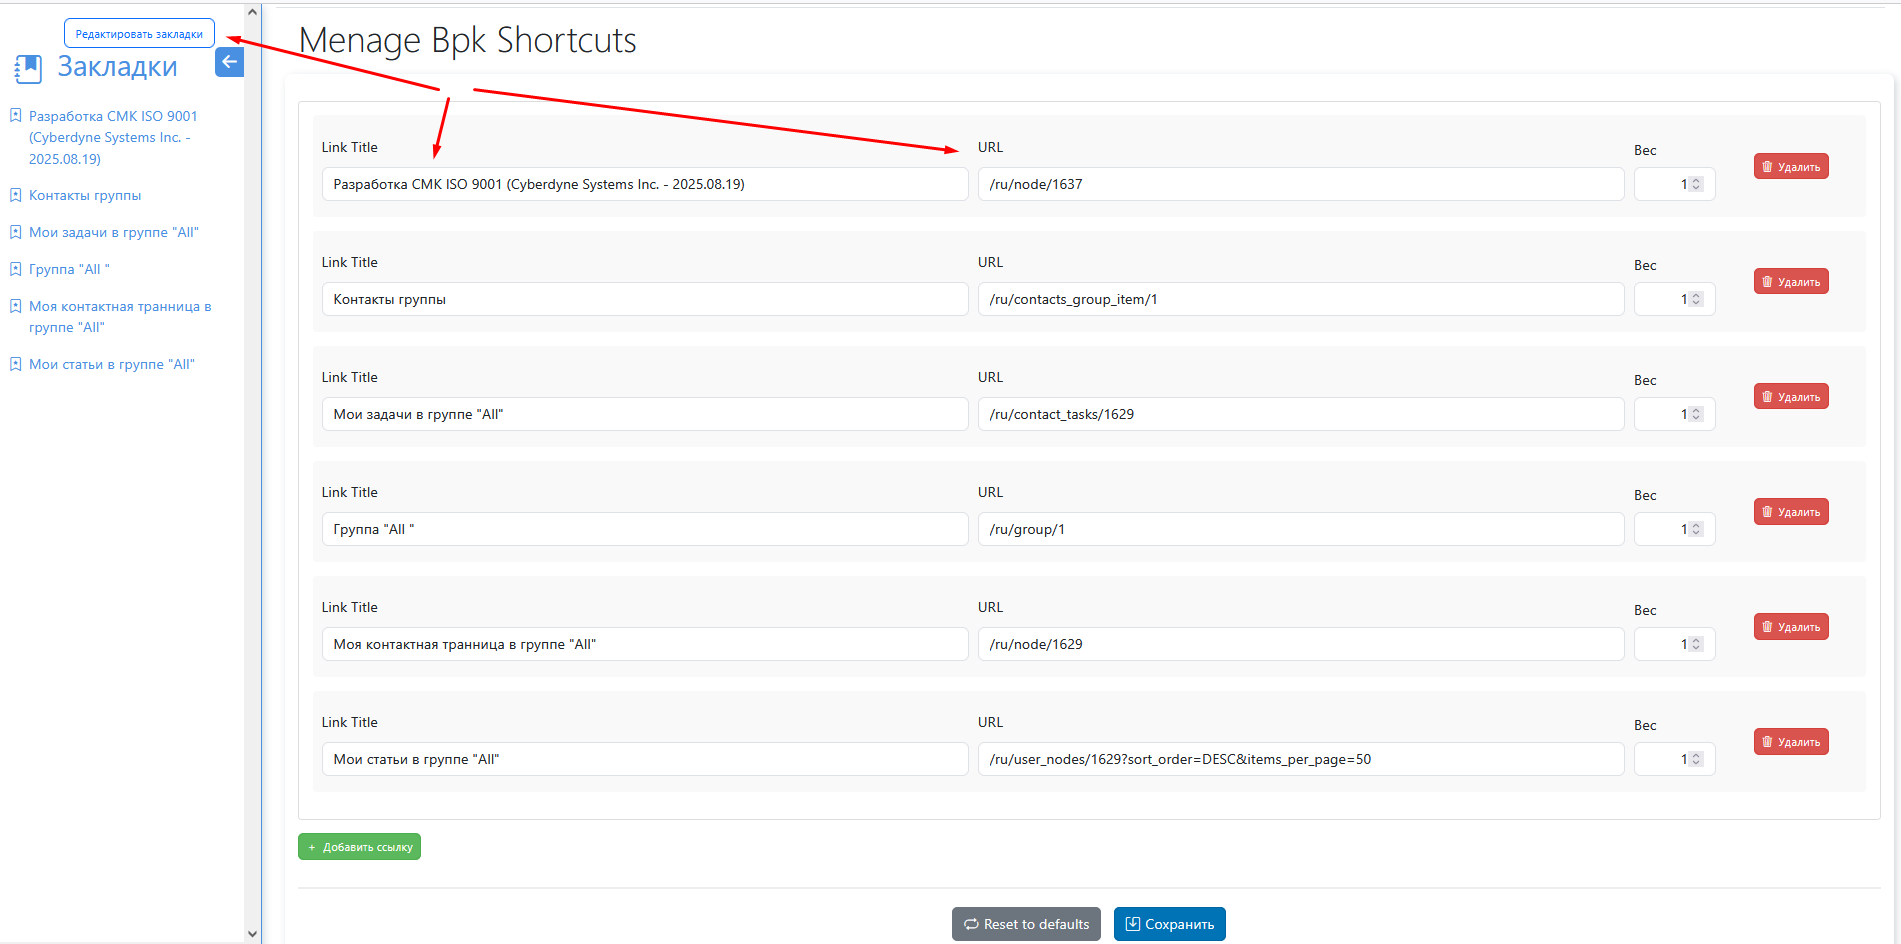Screen dimensions: 1901x944
Task: Click the Закладки notebook icon in sidebar
Action: [x=28, y=69]
